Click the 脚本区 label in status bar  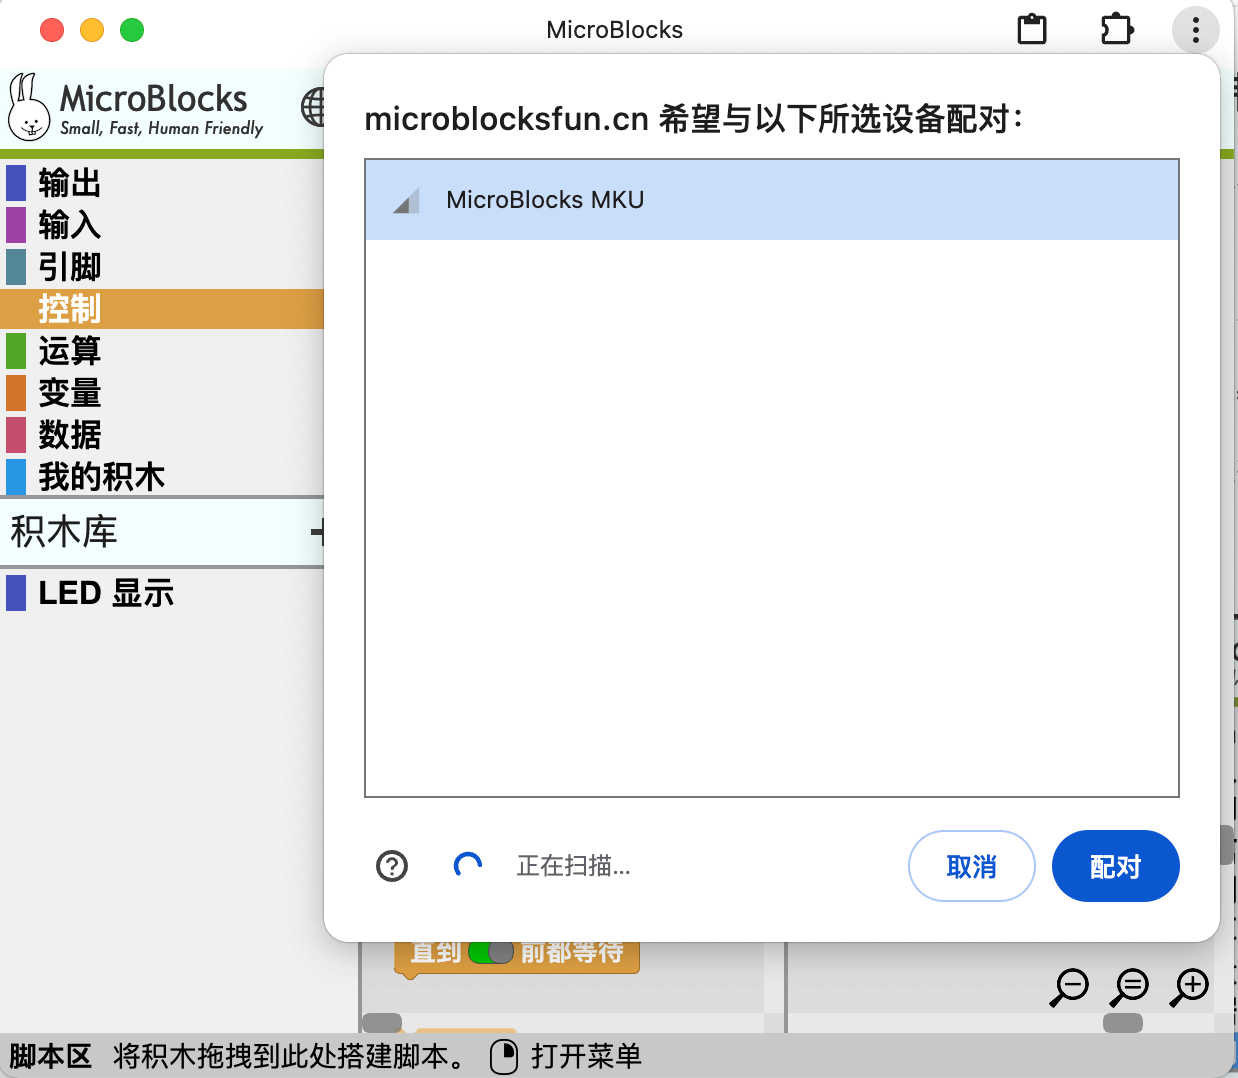pyautogui.click(x=50, y=1056)
